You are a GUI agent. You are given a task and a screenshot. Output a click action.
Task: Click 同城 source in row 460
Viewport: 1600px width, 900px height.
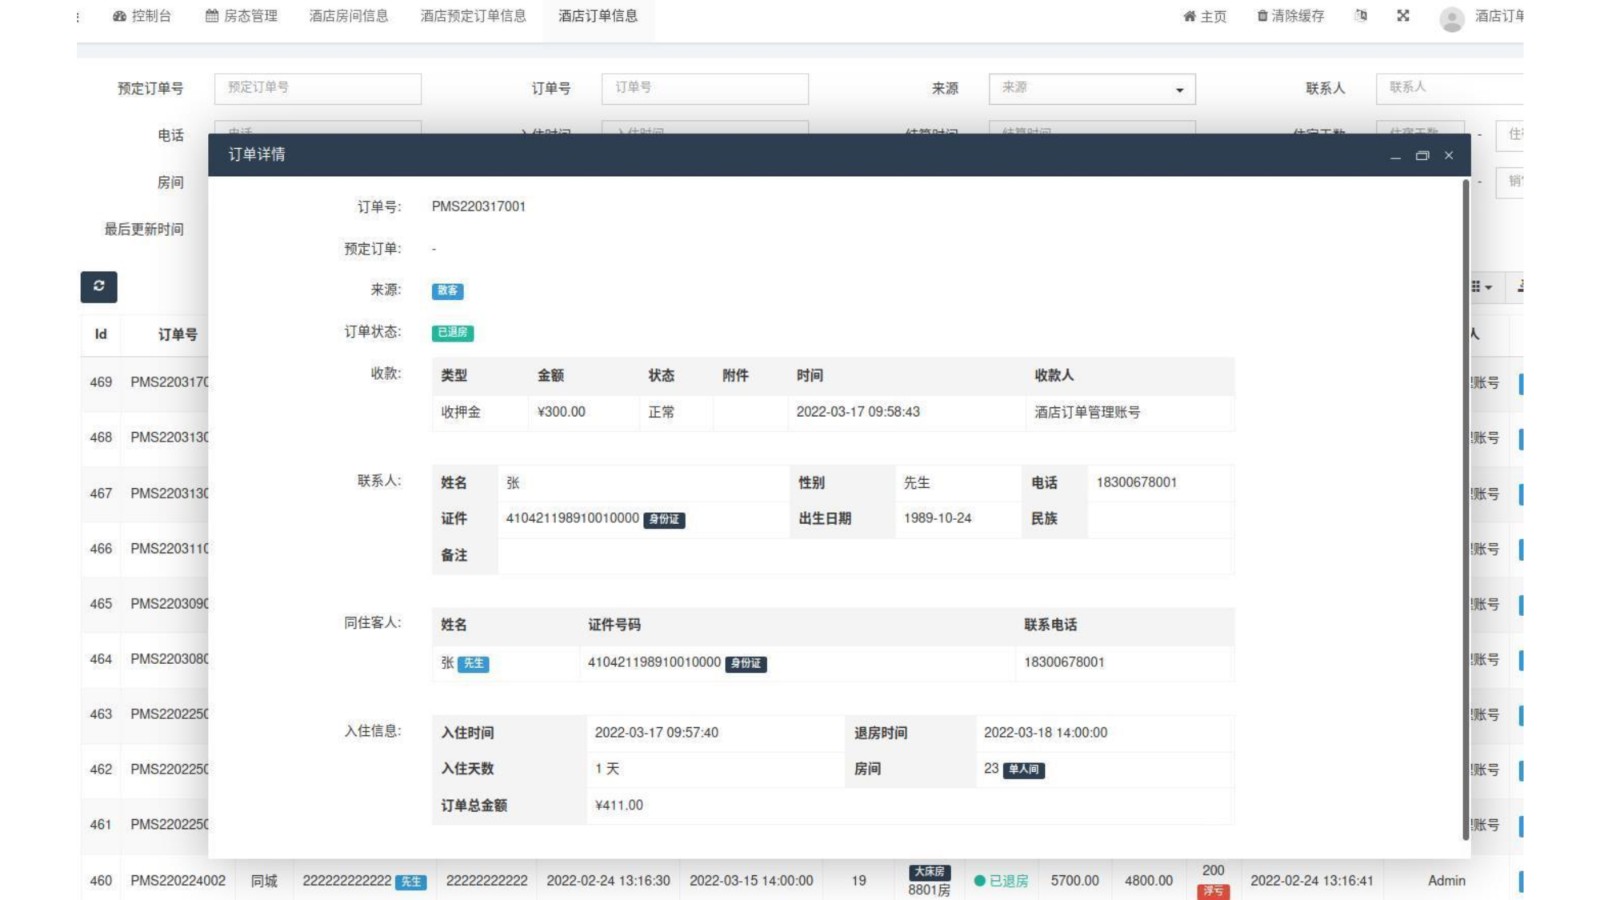264,881
